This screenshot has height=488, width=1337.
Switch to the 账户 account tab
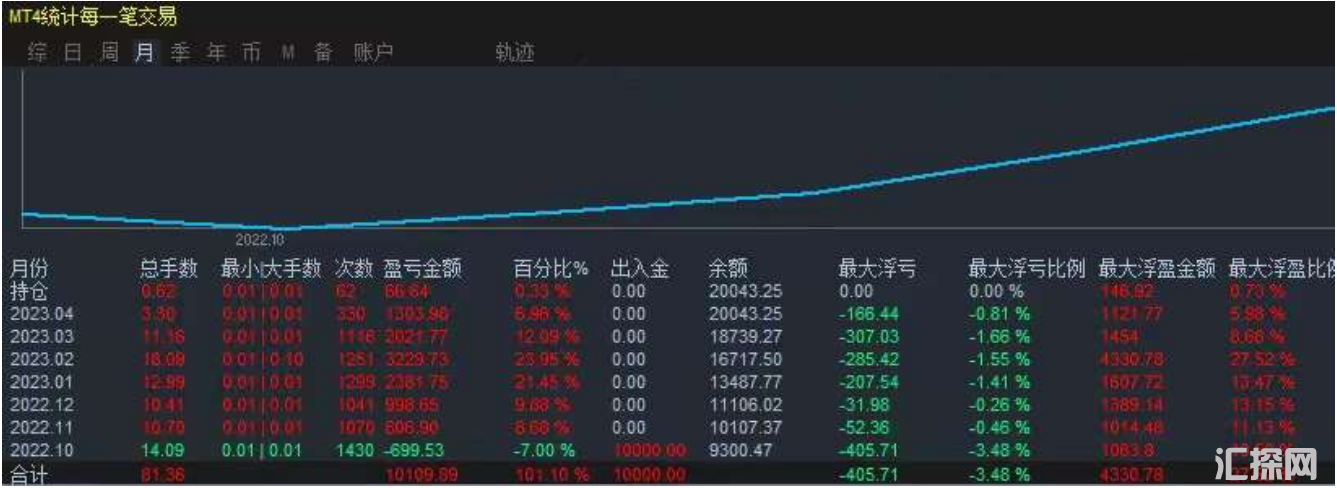pos(374,53)
